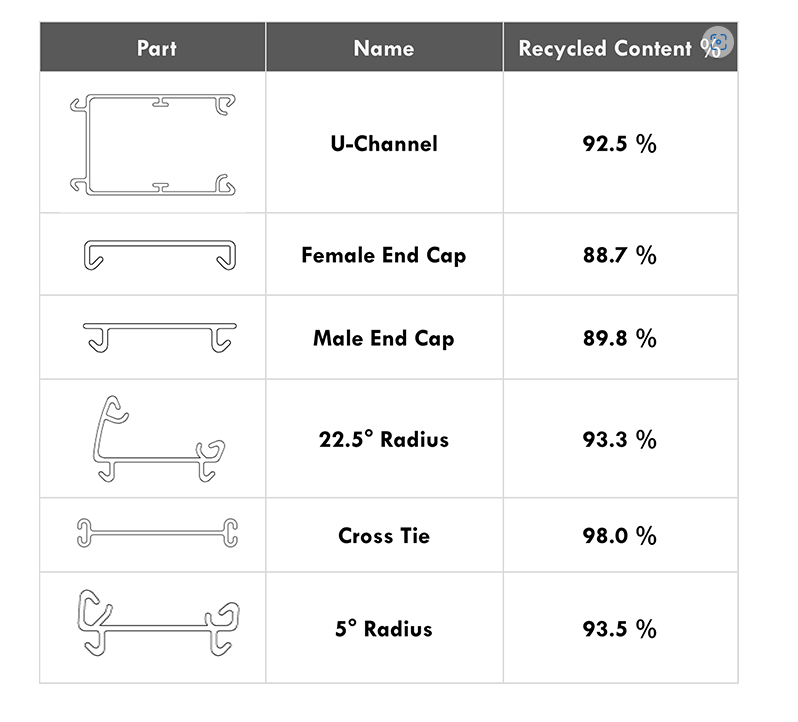Image resolution: width=798 pixels, height=722 pixels.
Task: Click the 5° Radius name text
Action: (x=384, y=629)
